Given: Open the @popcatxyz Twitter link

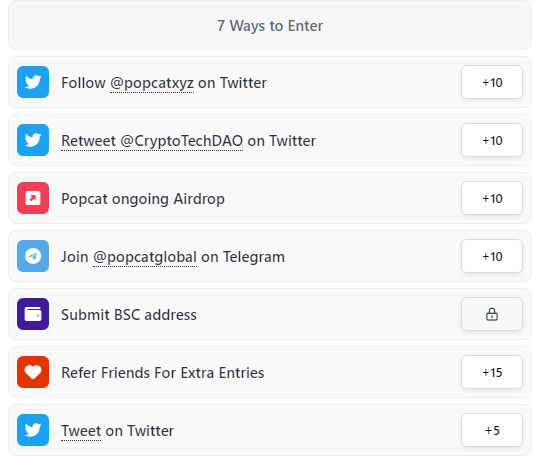Looking at the screenshot, I should click(152, 83).
